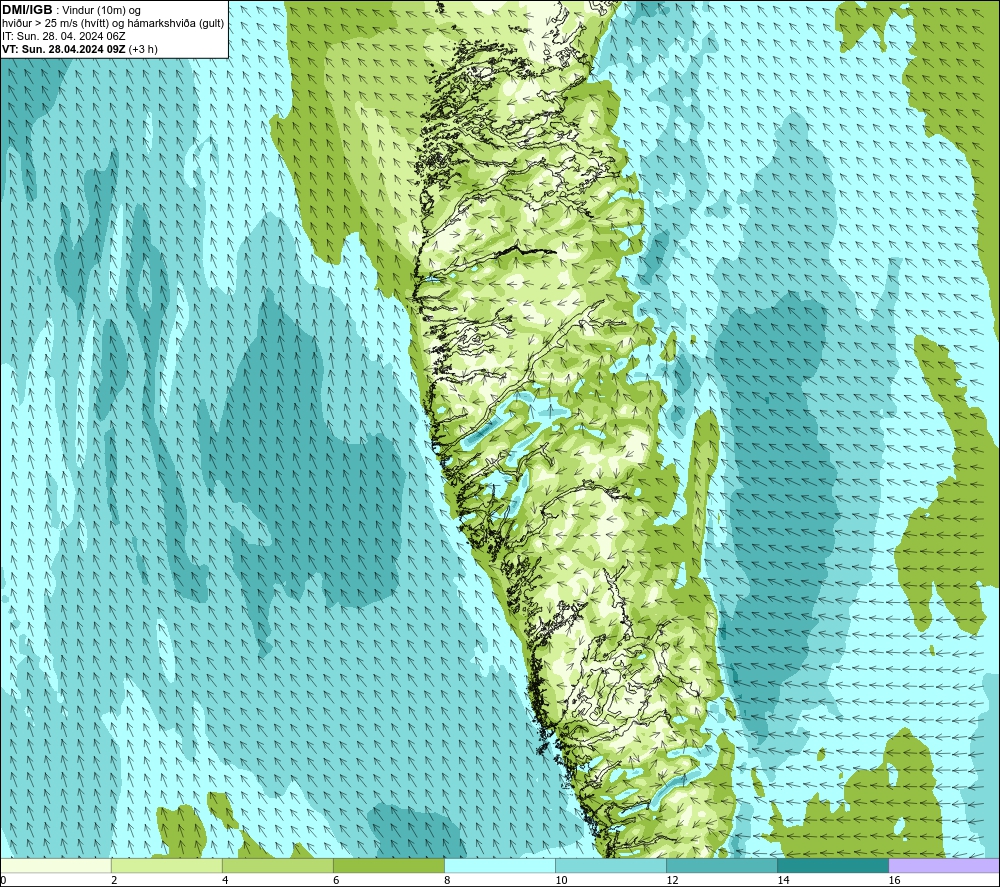The height and width of the screenshot is (887, 1000).
Task: Click the pale cream 0–2 m/s color swatch
Action: (55, 865)
